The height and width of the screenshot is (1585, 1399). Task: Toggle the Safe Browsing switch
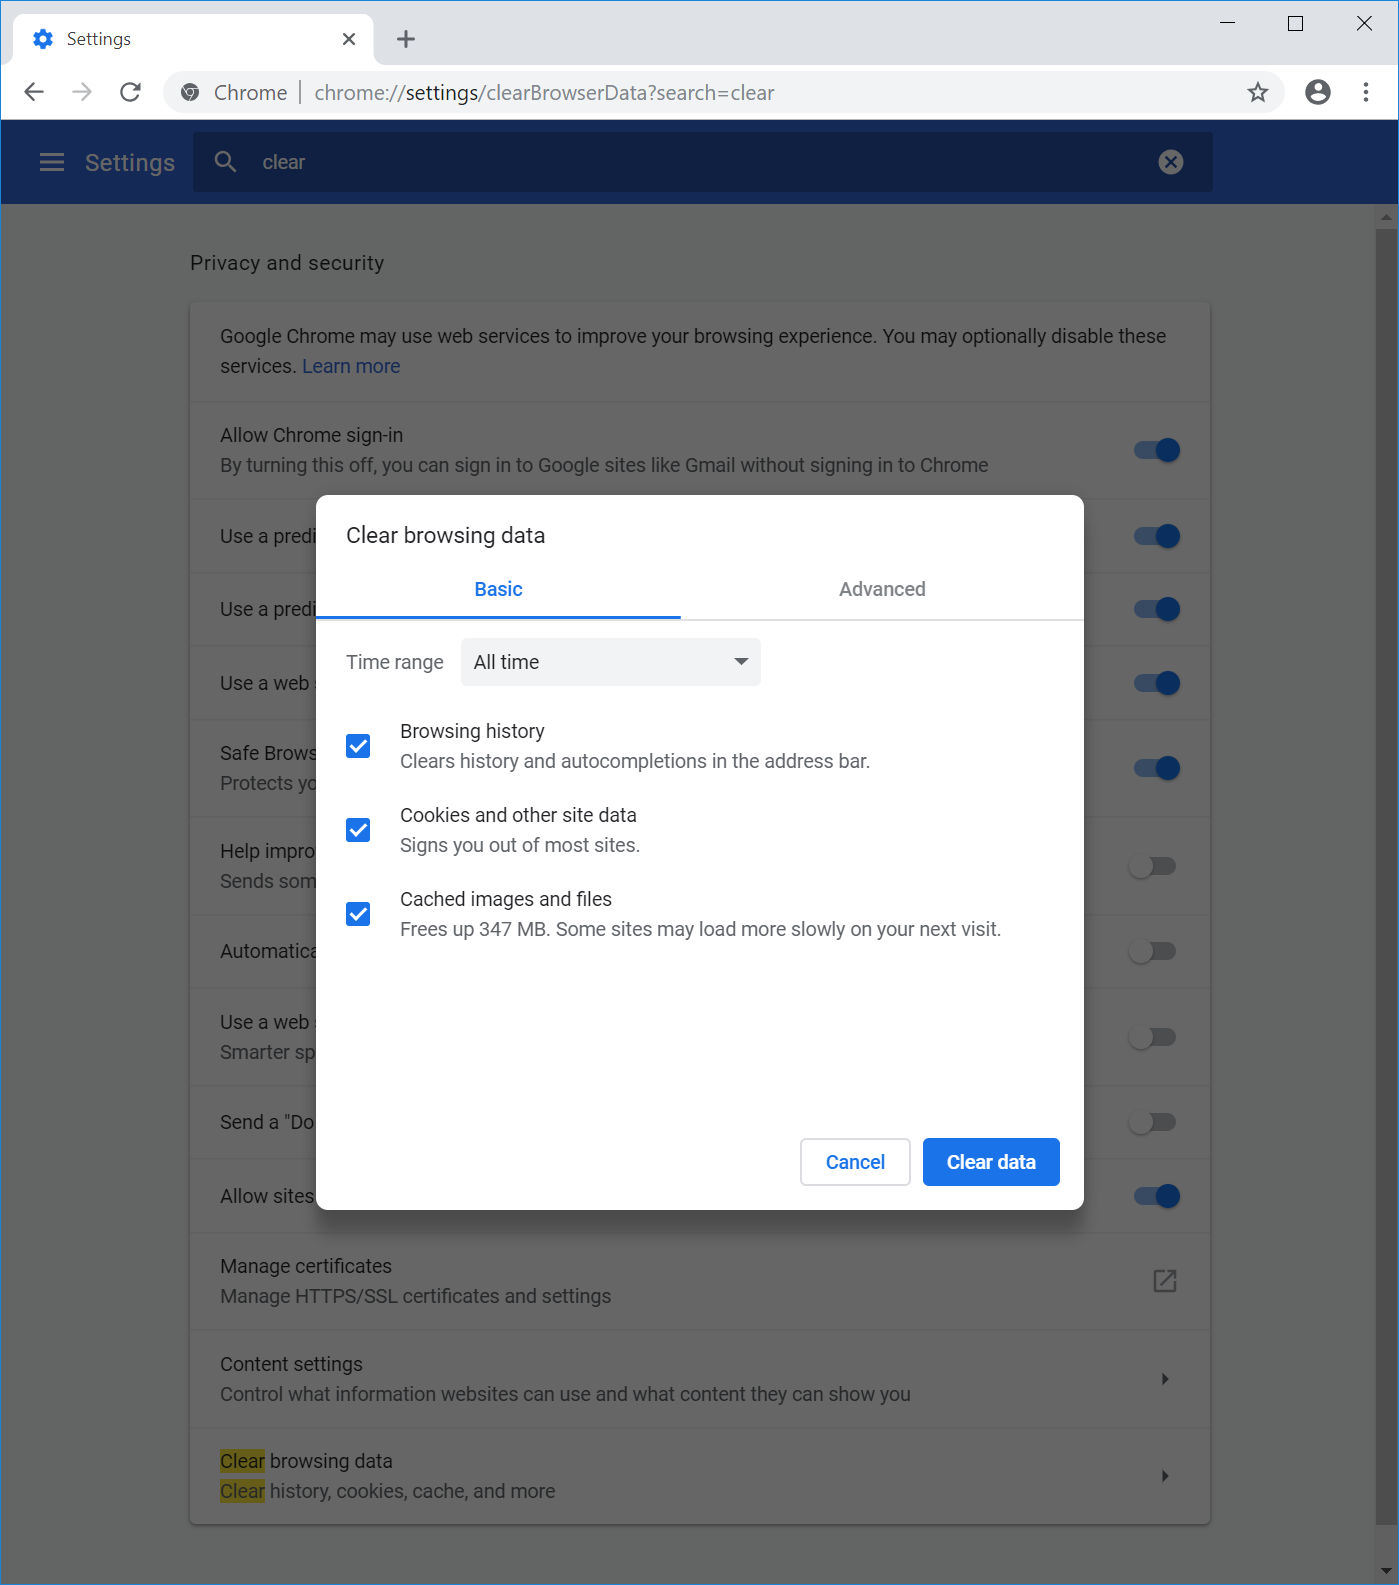(1157, 768)
